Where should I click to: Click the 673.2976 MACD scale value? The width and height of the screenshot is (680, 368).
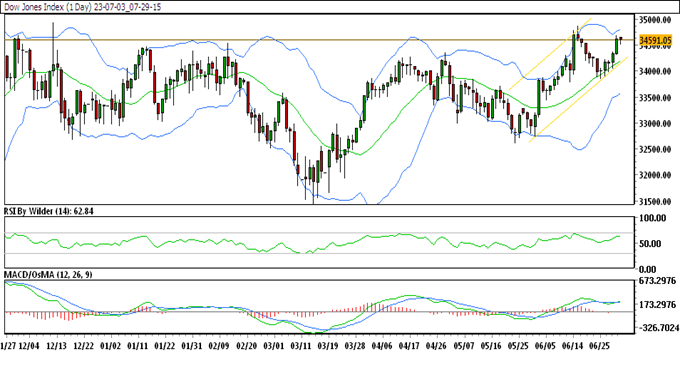[x=657, y=281]
